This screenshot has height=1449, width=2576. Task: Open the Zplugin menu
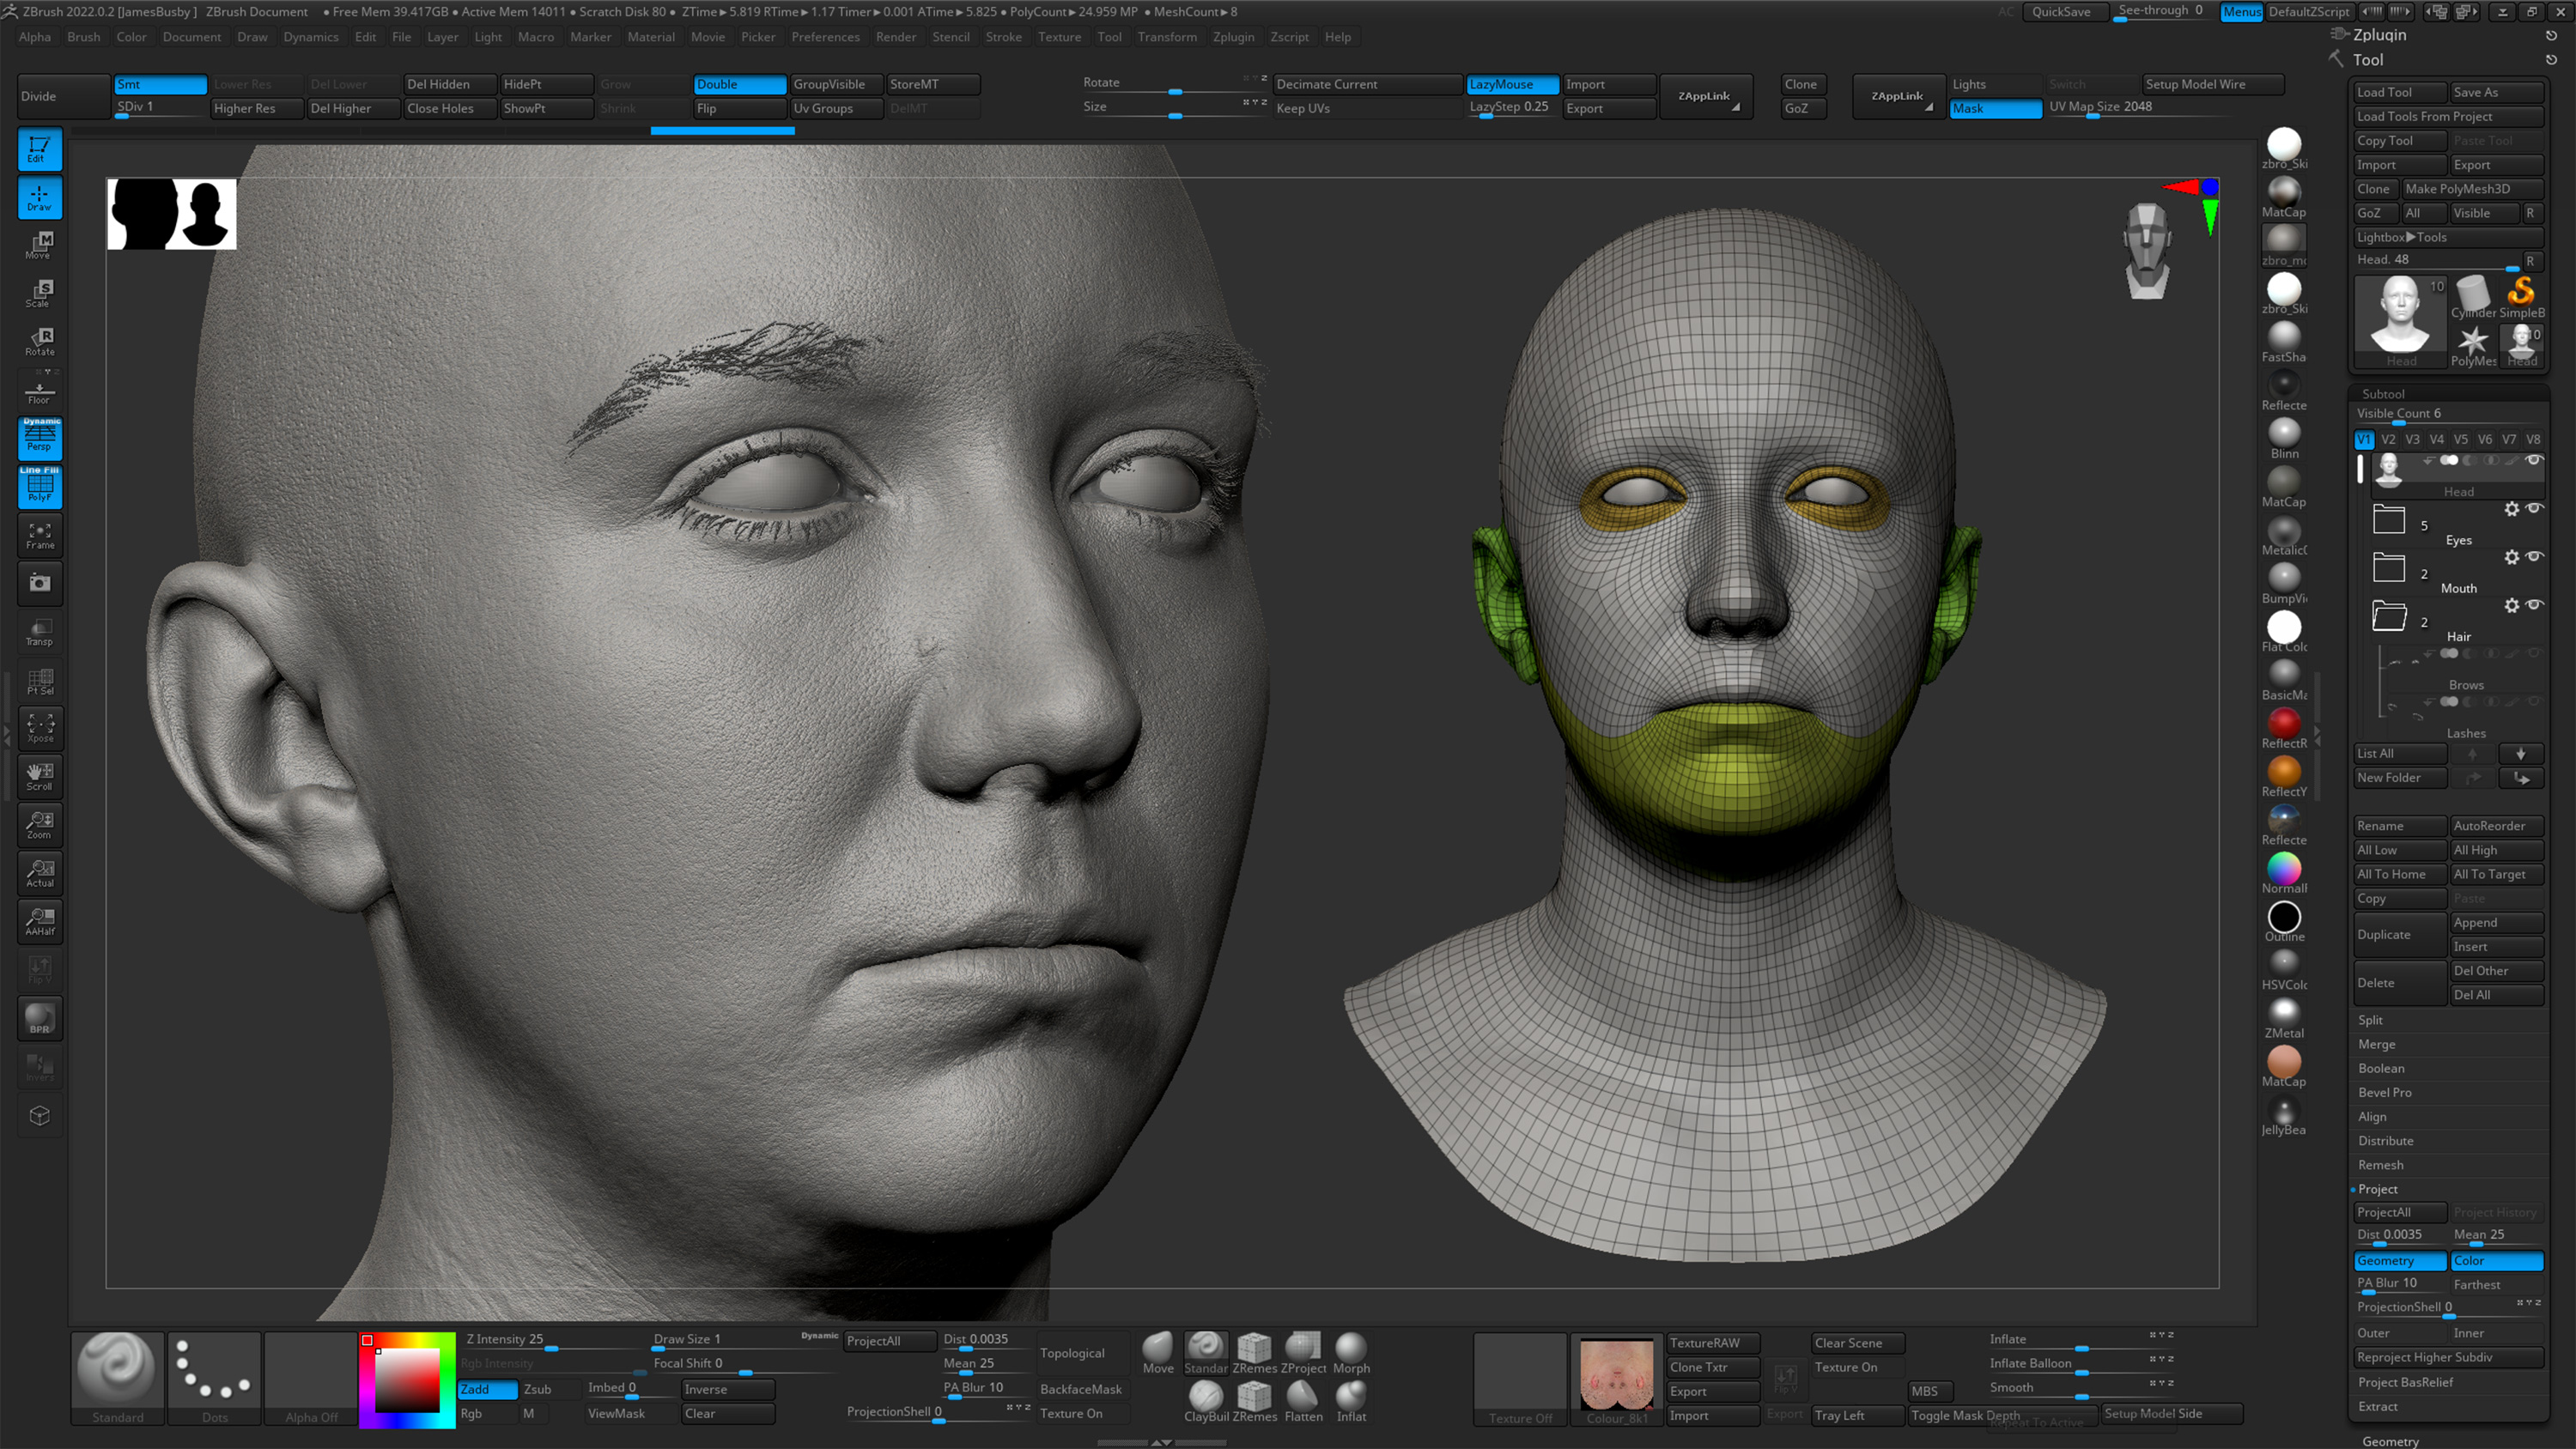tap(1234, 37)
